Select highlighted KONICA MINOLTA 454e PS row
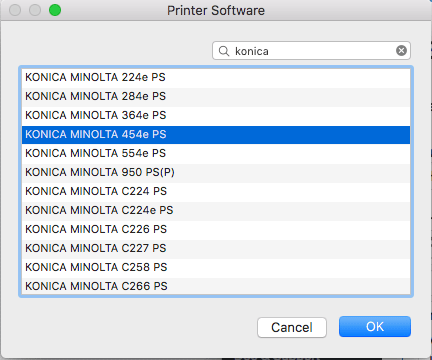This screenshot has height=360, width=432. pyautogui.click(x=216, y=134)
